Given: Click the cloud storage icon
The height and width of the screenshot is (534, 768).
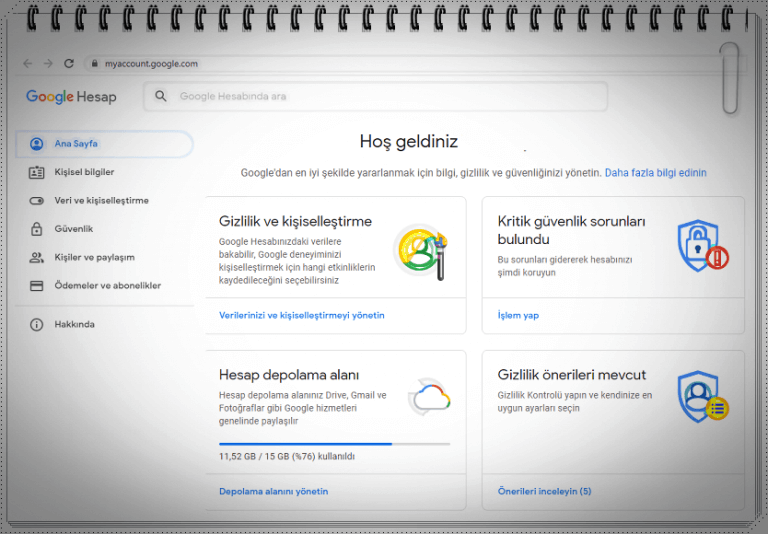Looking at the screenshot, I should pyautogui.click(x=430, y=397).
